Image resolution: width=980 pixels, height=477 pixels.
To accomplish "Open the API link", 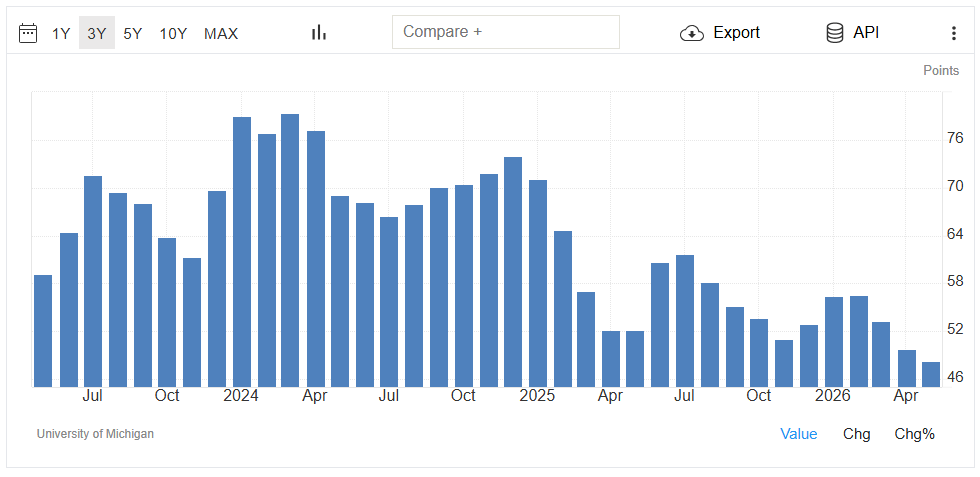I will pyautogui.click(x=866, y=33).
